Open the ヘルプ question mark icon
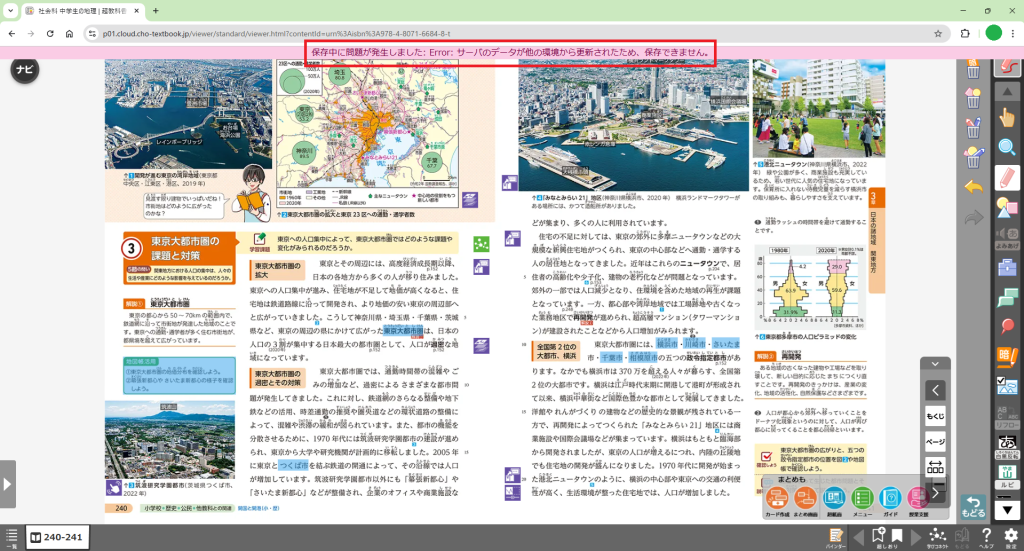This screenshot has height=551, width=1024. coord(986,537)
